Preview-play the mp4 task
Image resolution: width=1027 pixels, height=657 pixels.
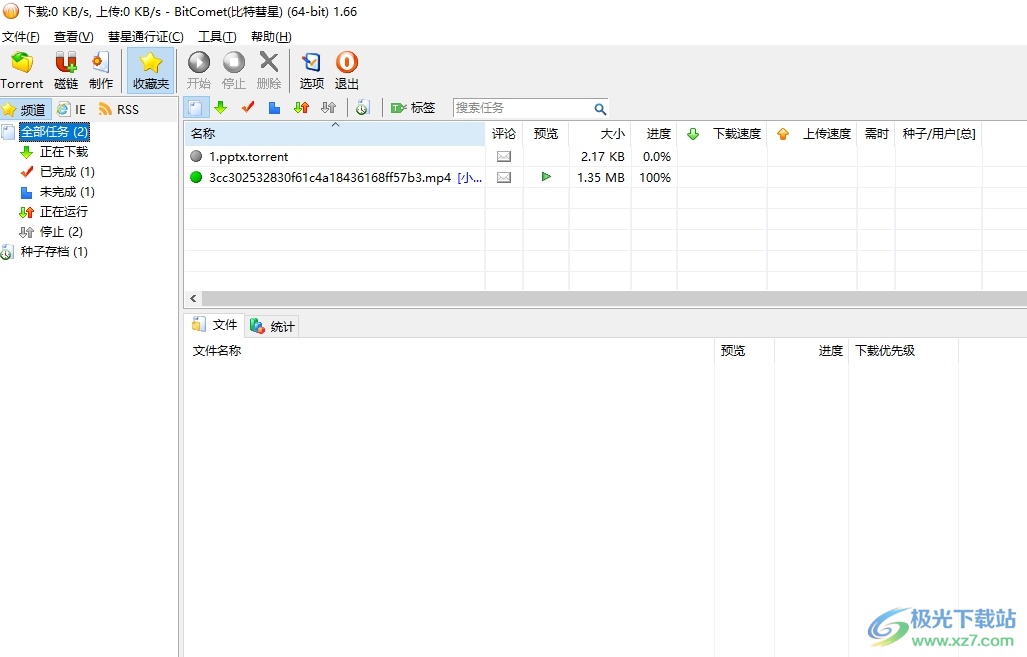[x=546, y=177]
